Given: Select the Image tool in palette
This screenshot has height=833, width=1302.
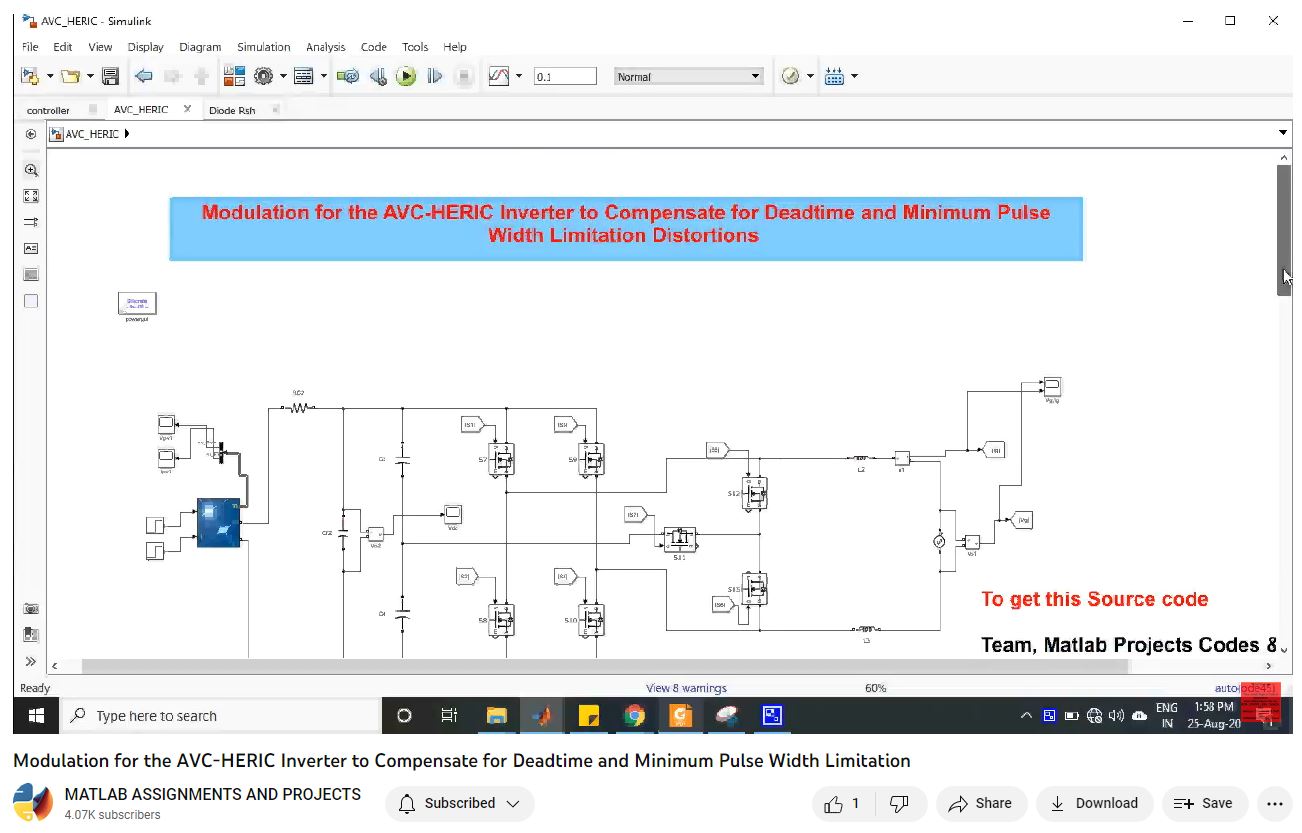Looking at the screenshot, I should tap(31, 274).
